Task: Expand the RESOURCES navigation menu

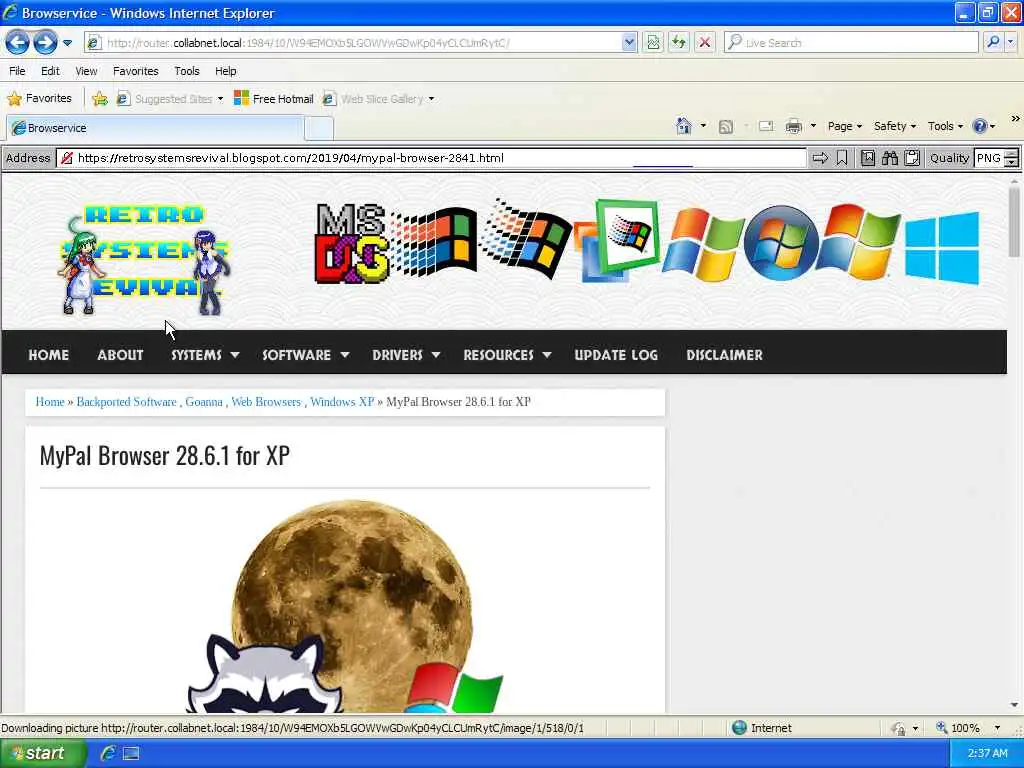Action: tap(507, 355)
